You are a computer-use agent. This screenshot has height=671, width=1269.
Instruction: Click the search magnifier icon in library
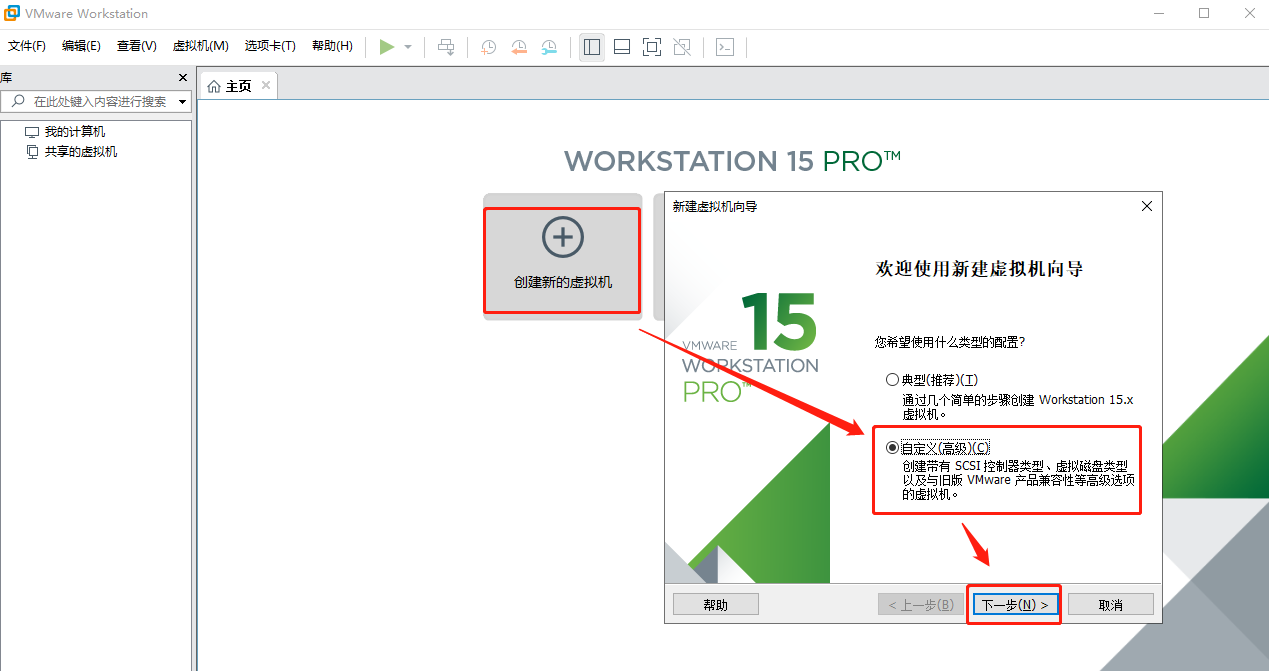point(20,102)
